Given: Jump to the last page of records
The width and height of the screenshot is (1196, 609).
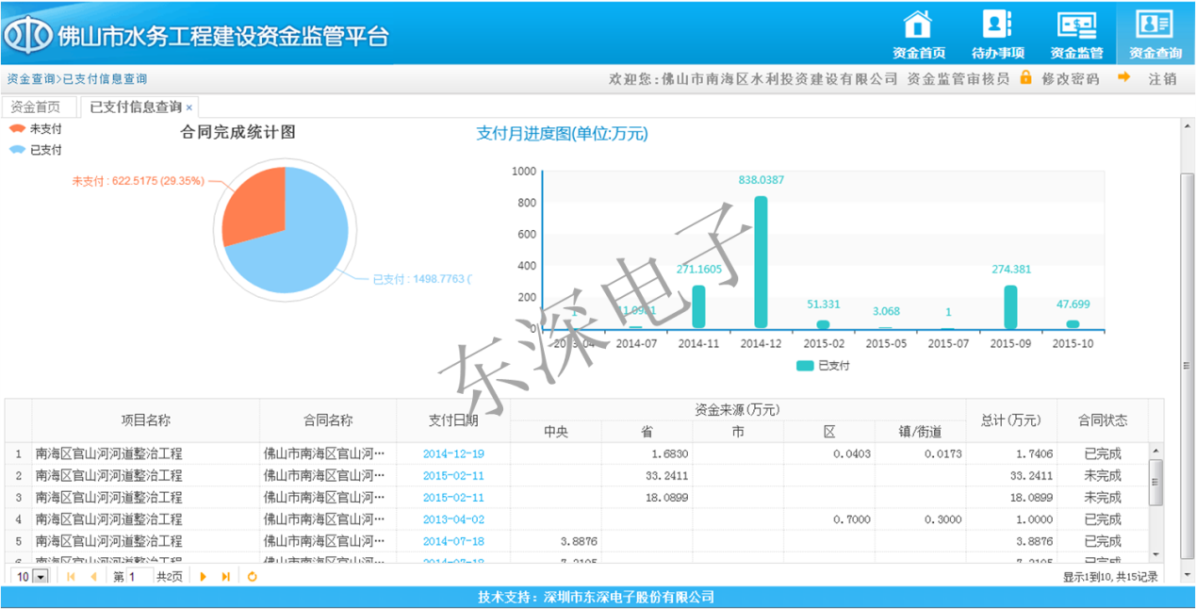Looking at the screenshot, I should tap(226, 577).
